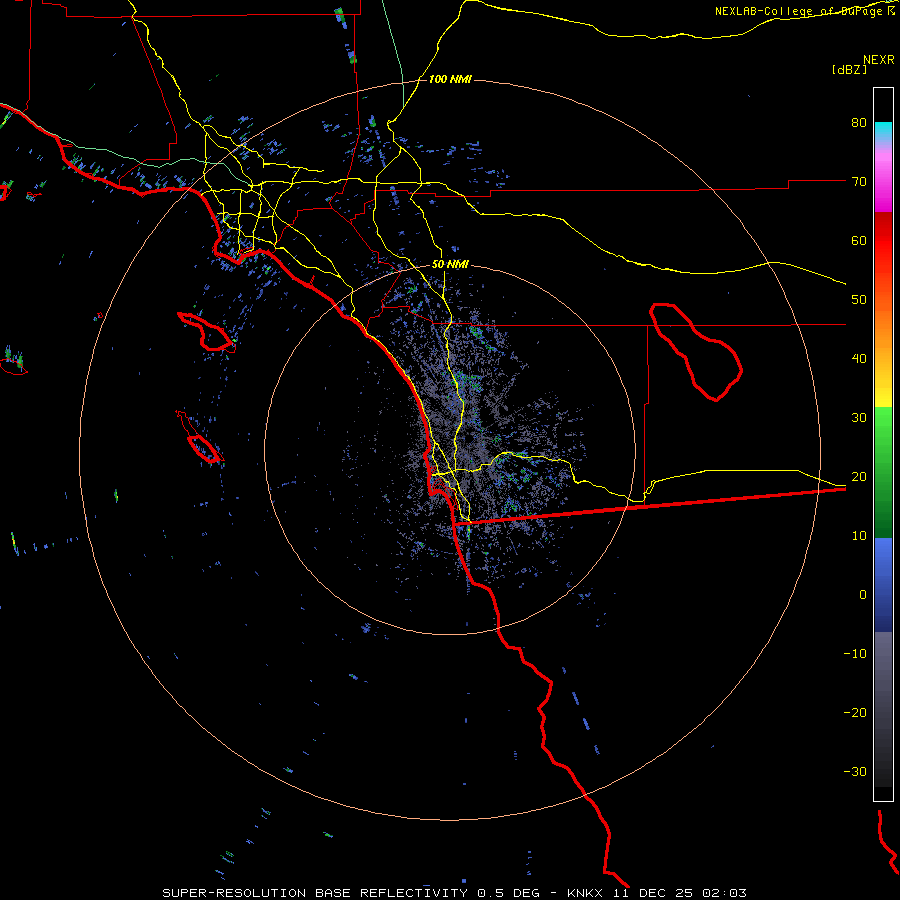Click the 20 dBZ scale value

tap(859, 477)
